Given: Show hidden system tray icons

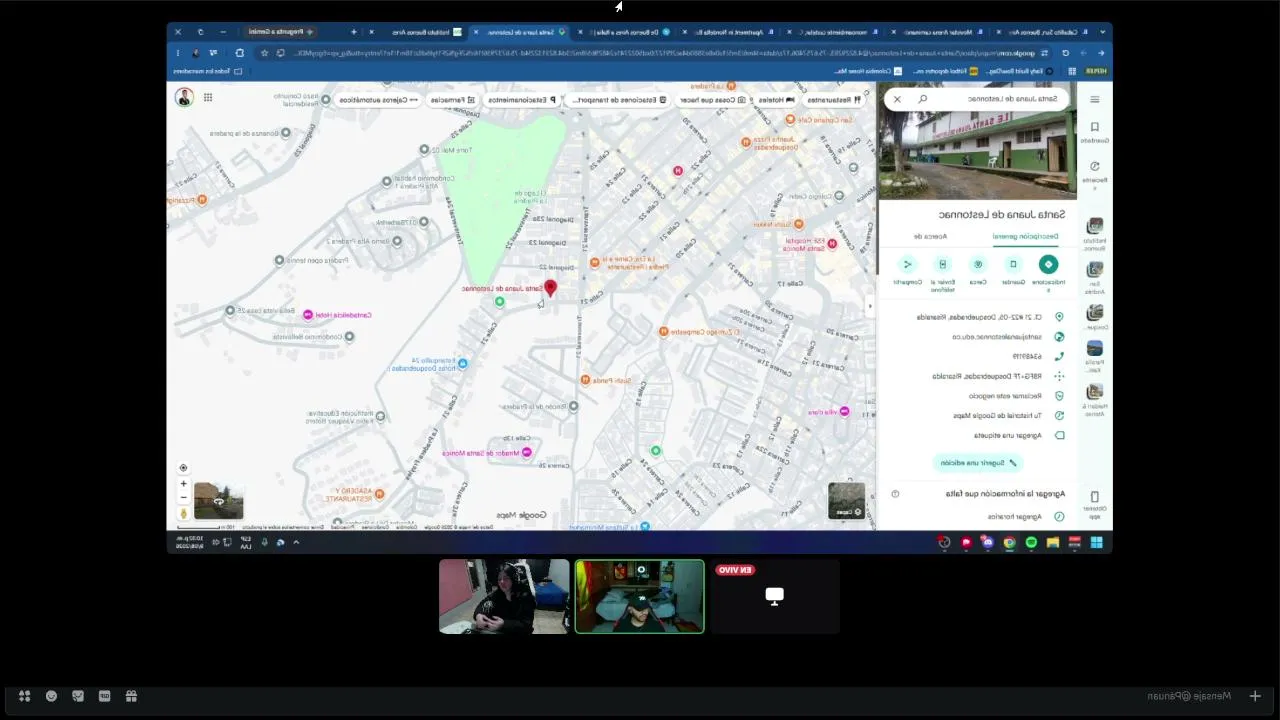Looking at the screenshot, I should coord(296,542).
